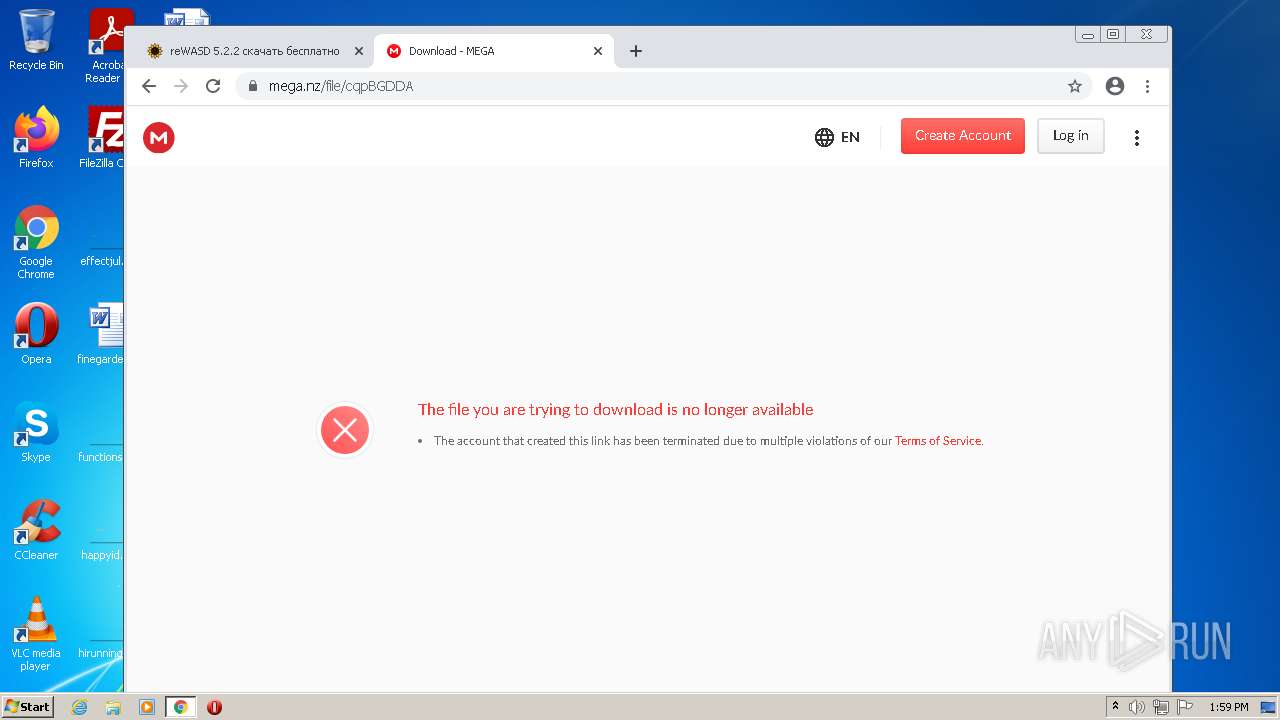1280x720 pixels.
Task: Go back using the browser back arrow
Action: 149,86
